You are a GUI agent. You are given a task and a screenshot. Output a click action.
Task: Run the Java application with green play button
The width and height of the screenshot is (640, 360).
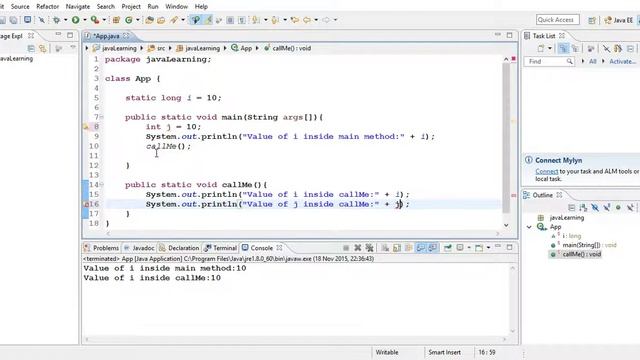click(76, 20)
